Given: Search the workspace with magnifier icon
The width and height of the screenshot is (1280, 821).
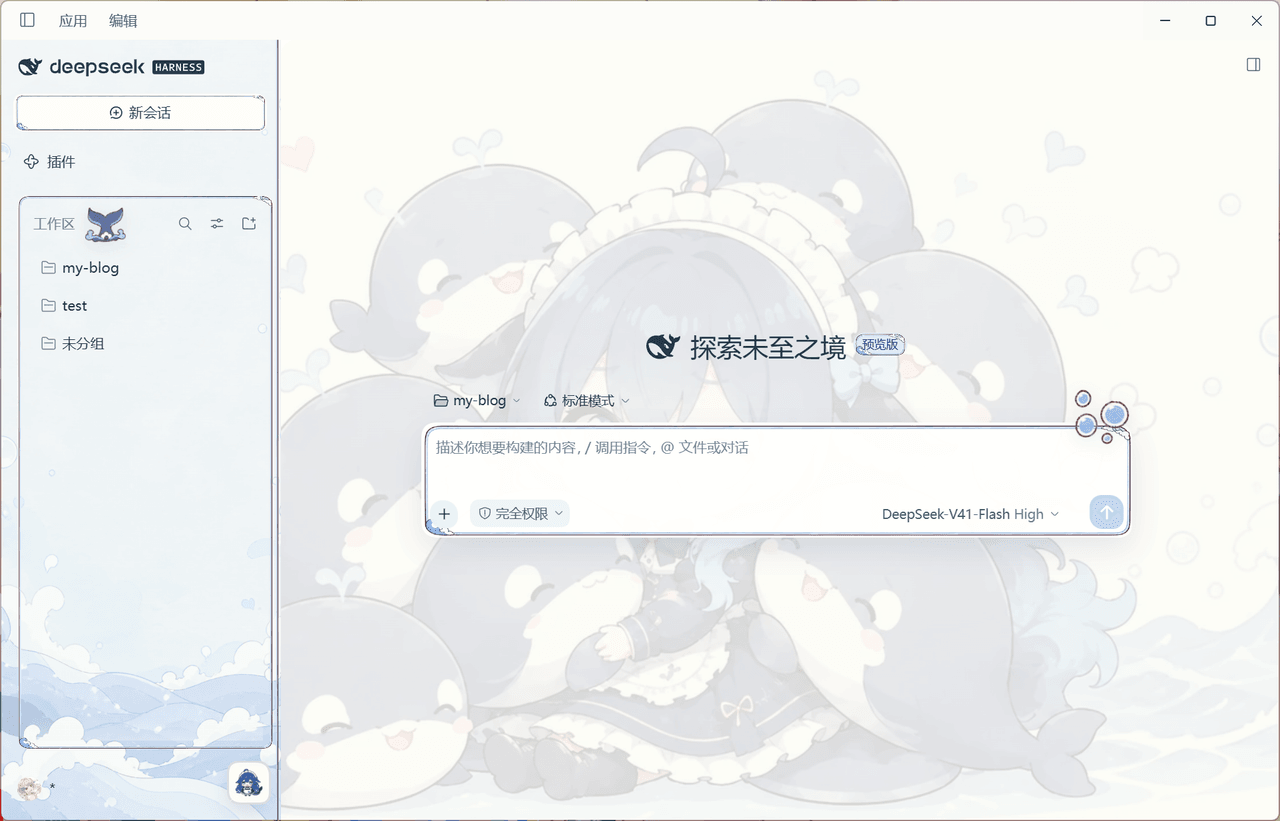Looking at the screenshot, I should click(185, 224).
